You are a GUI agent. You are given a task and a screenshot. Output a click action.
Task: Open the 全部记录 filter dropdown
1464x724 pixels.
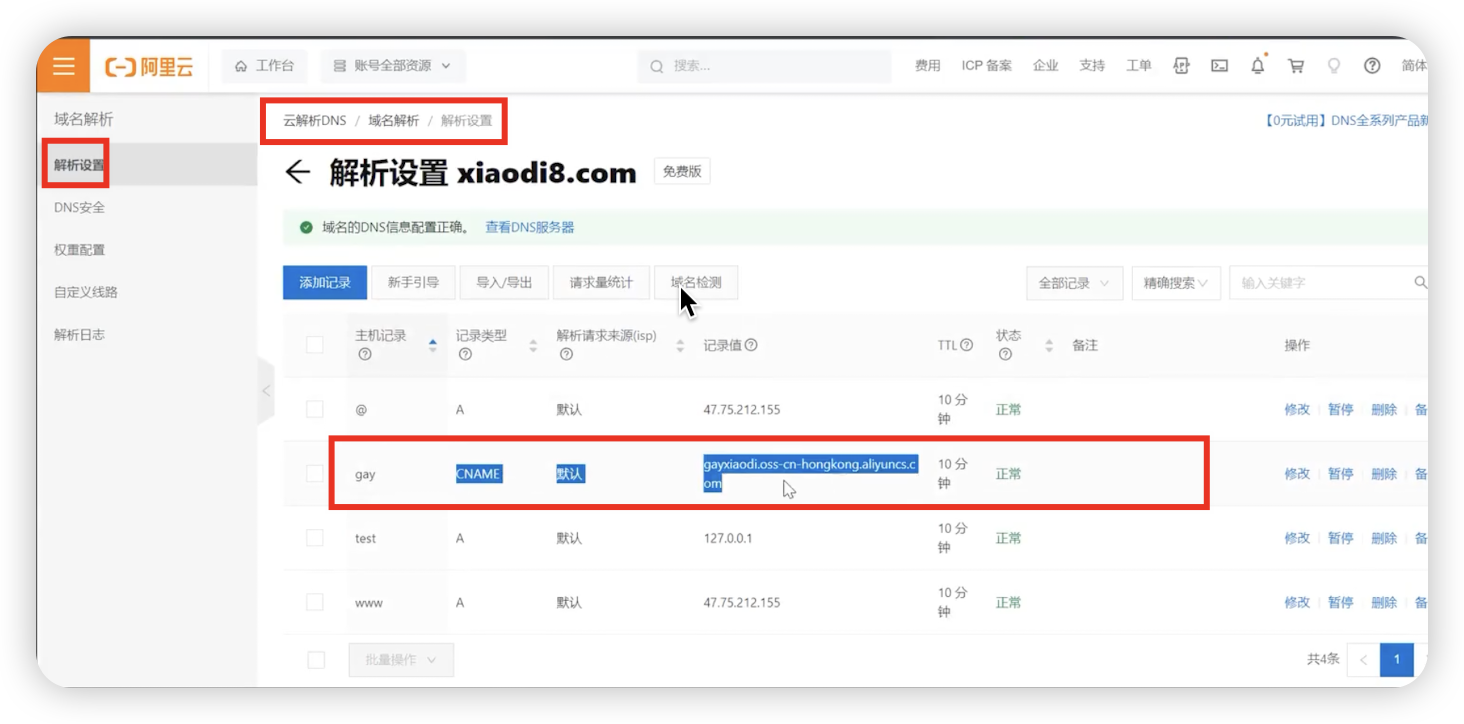point(1074,283)
